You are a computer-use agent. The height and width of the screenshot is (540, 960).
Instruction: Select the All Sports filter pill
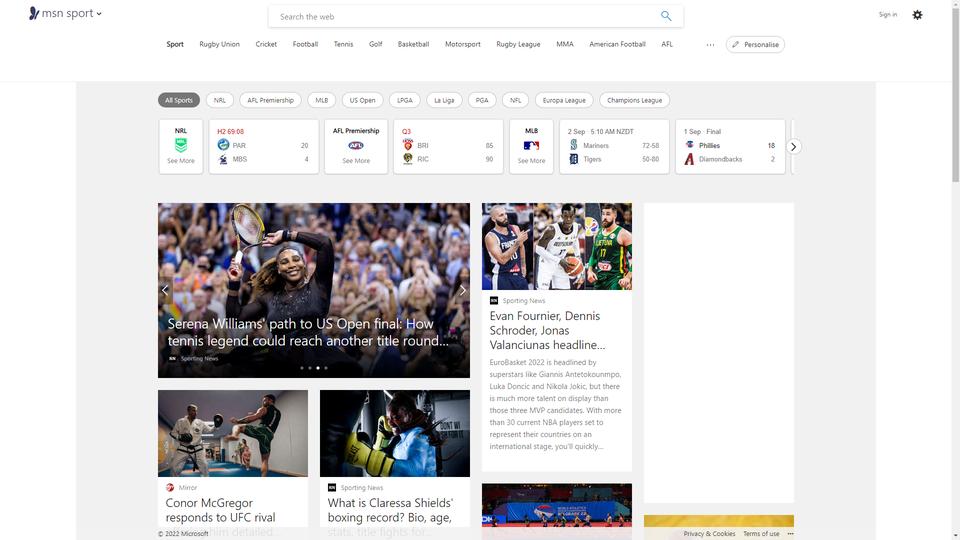[x=179, y=100]
